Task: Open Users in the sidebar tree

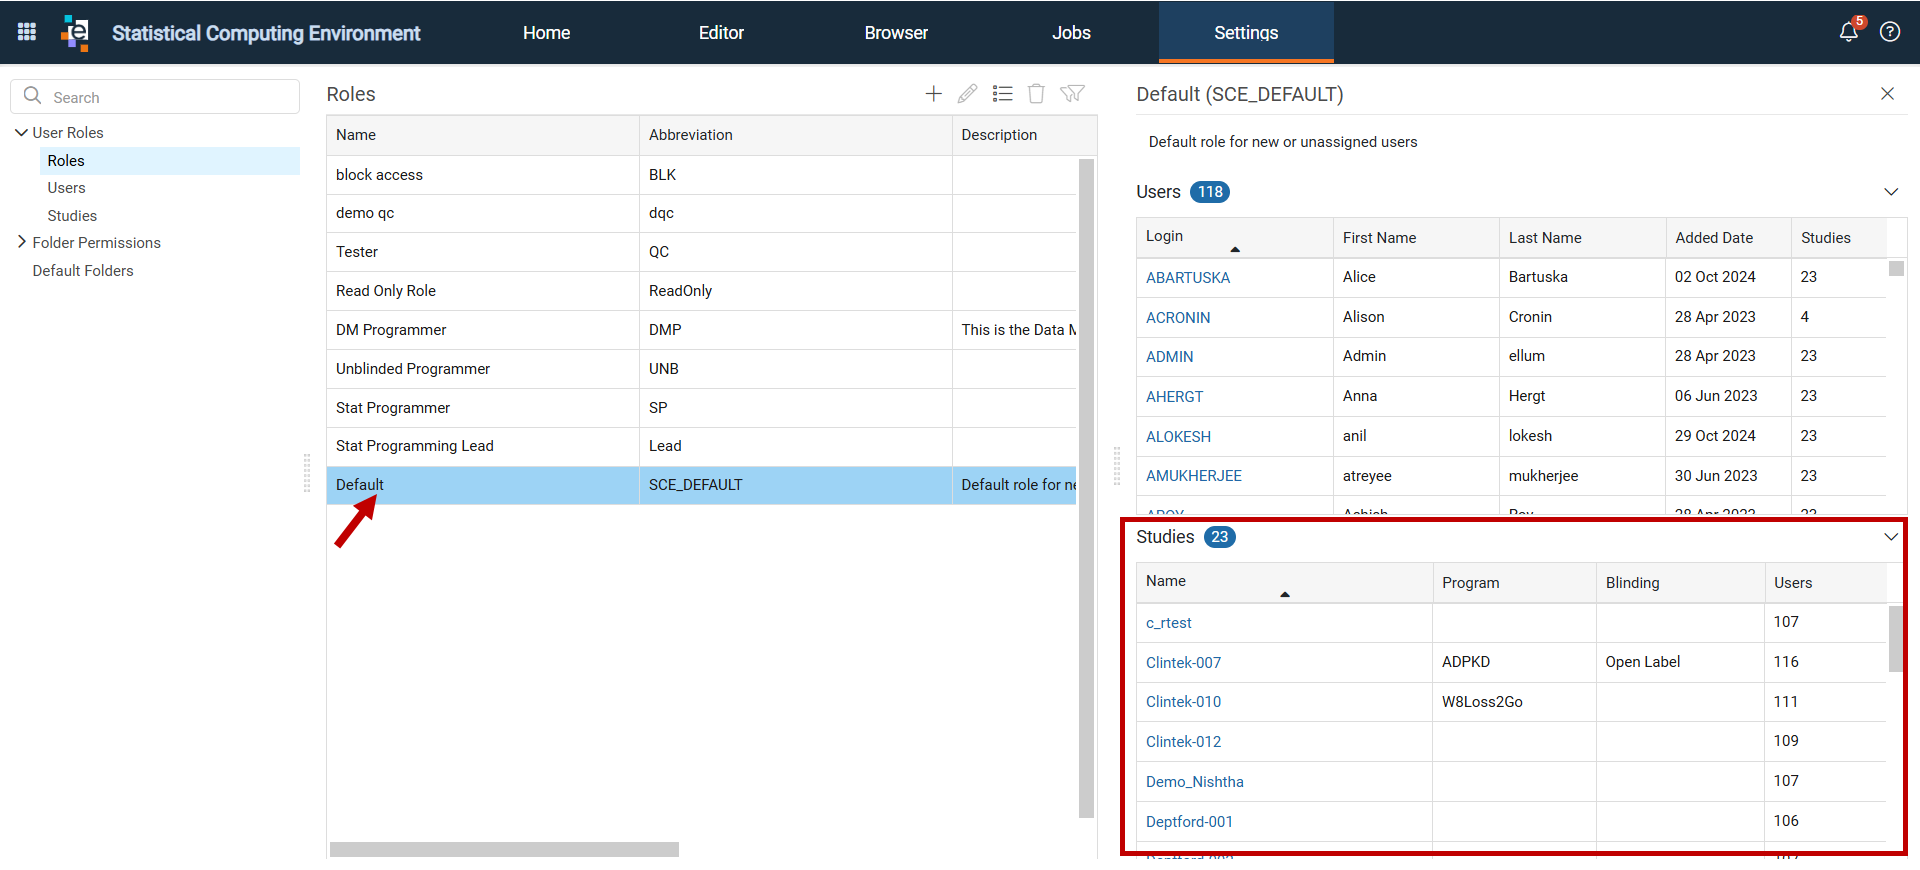Action: (x=66, y=187)
